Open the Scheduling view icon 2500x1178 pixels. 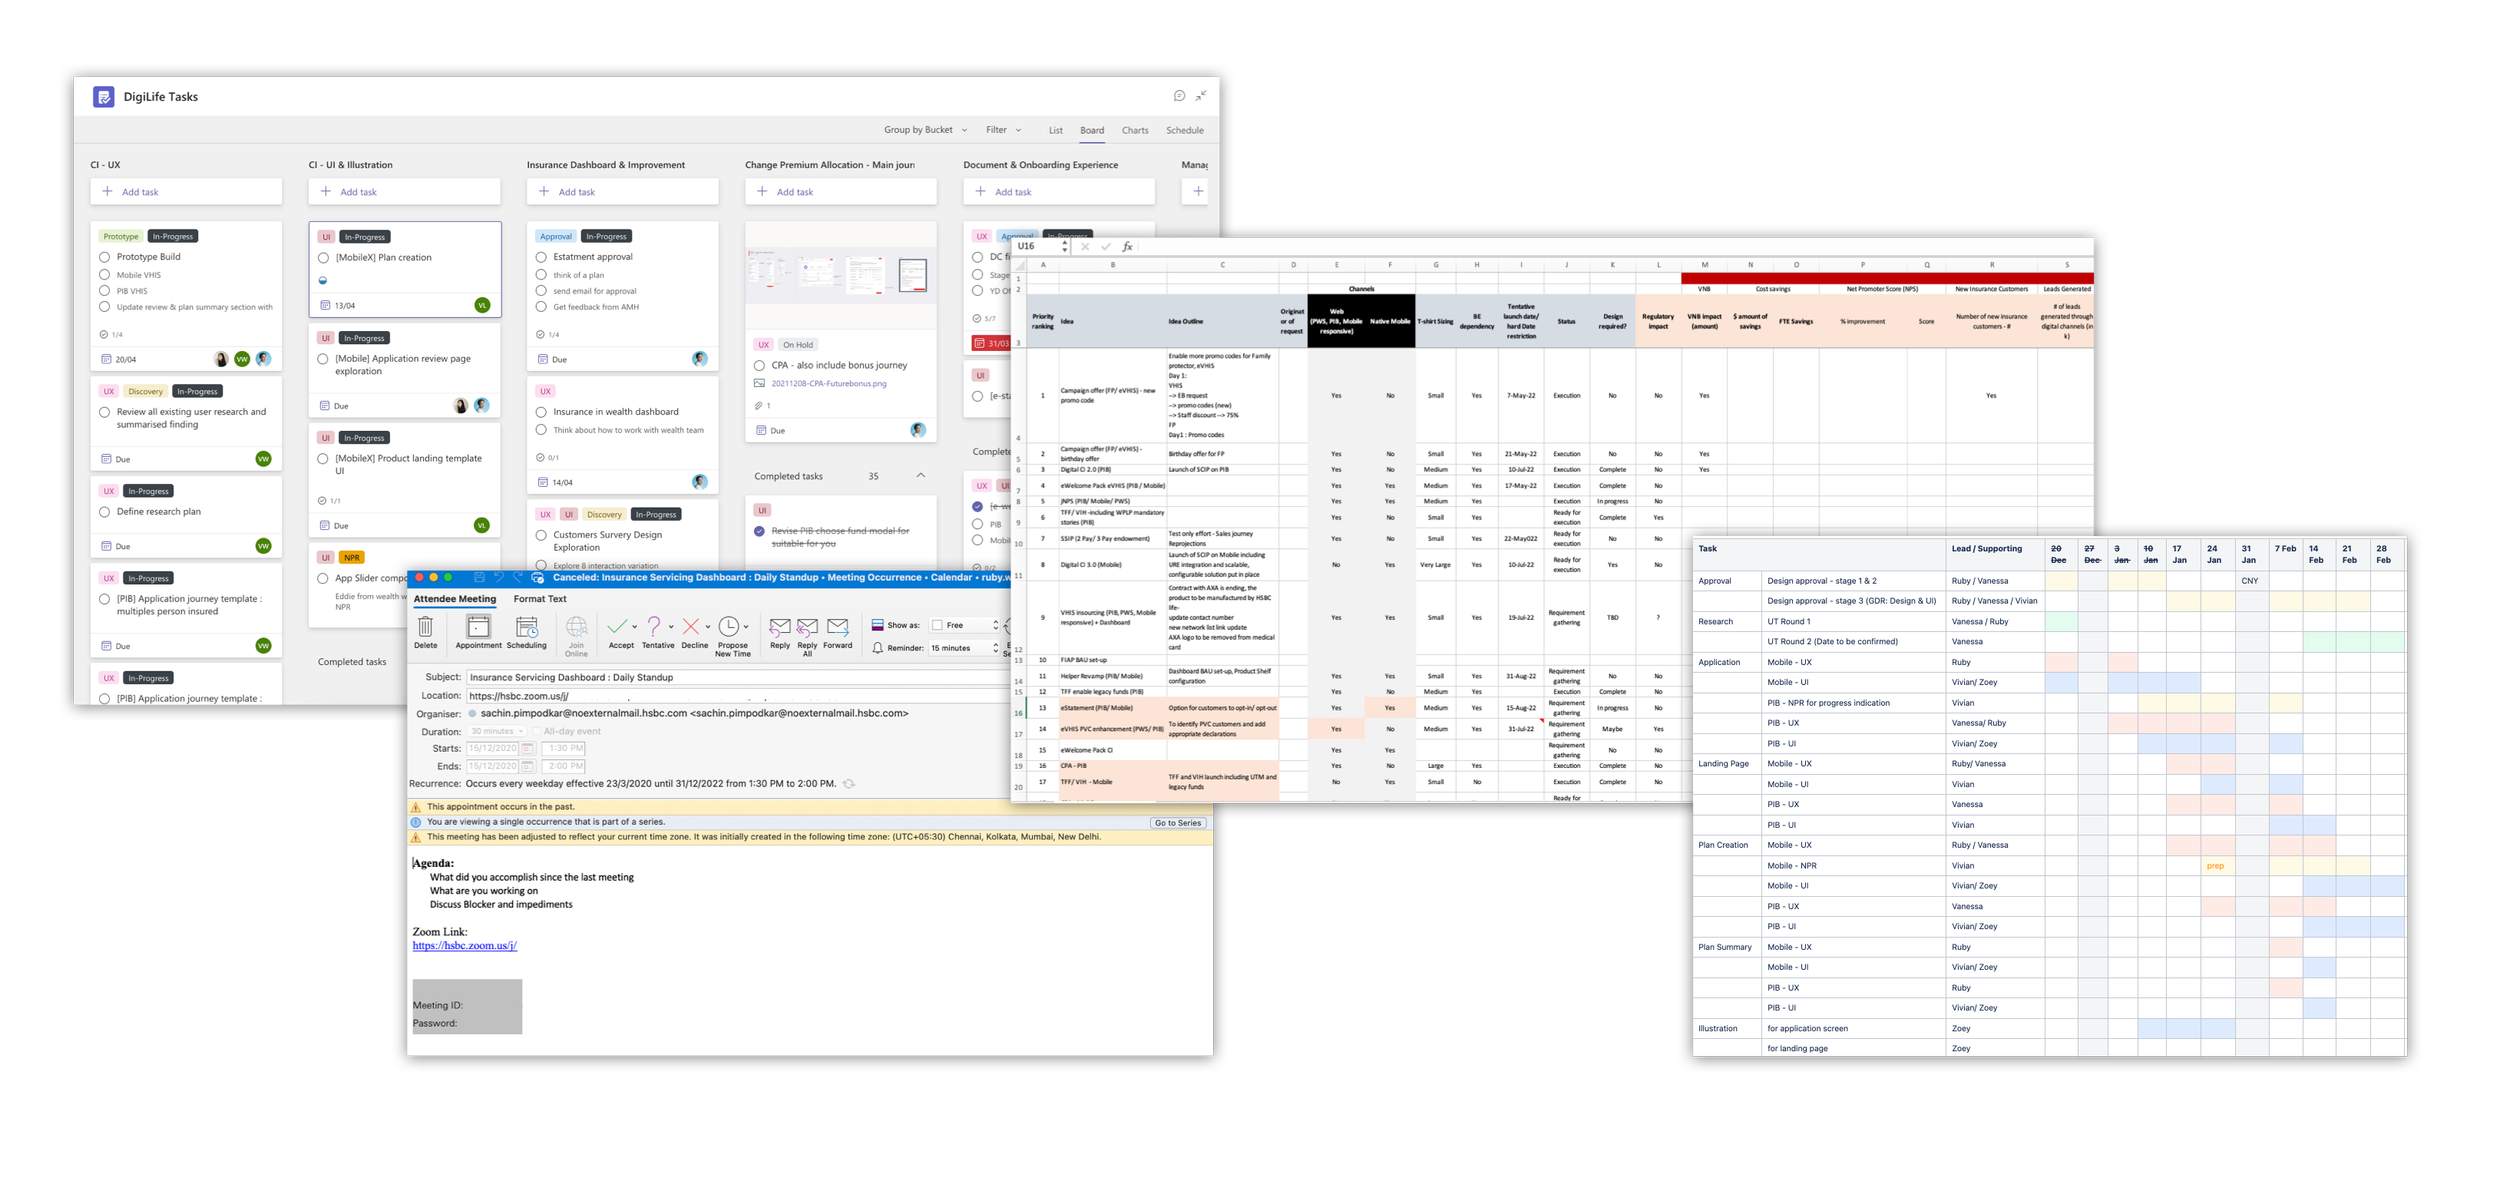[526, 628]
